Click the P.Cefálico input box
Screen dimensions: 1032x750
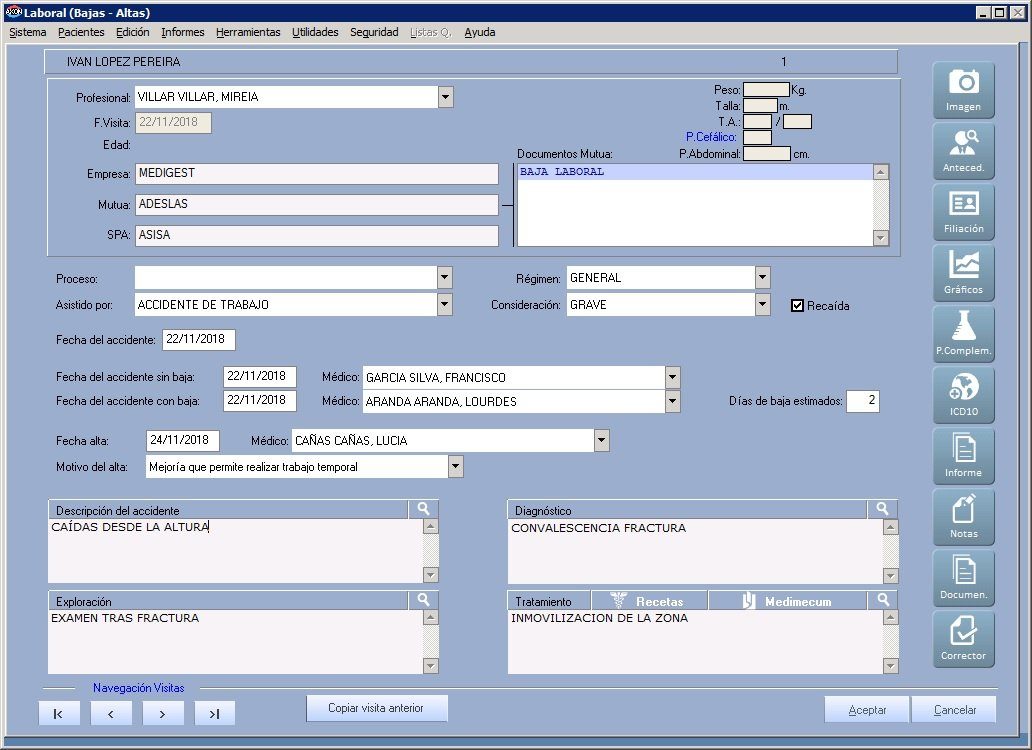(757, 138)
